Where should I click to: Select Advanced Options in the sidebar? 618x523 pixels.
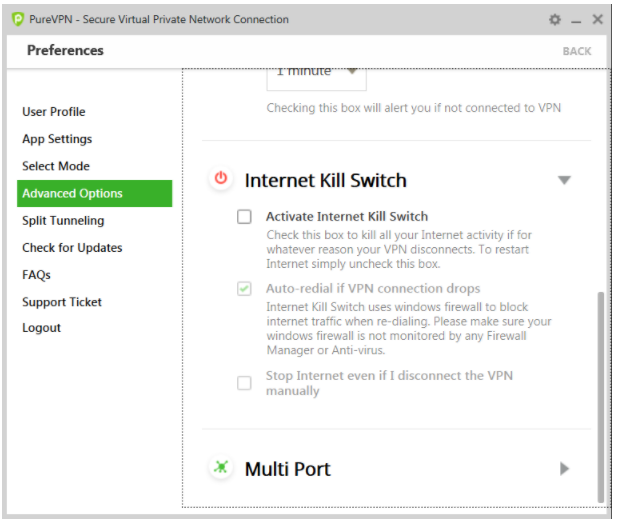(95, 194)
